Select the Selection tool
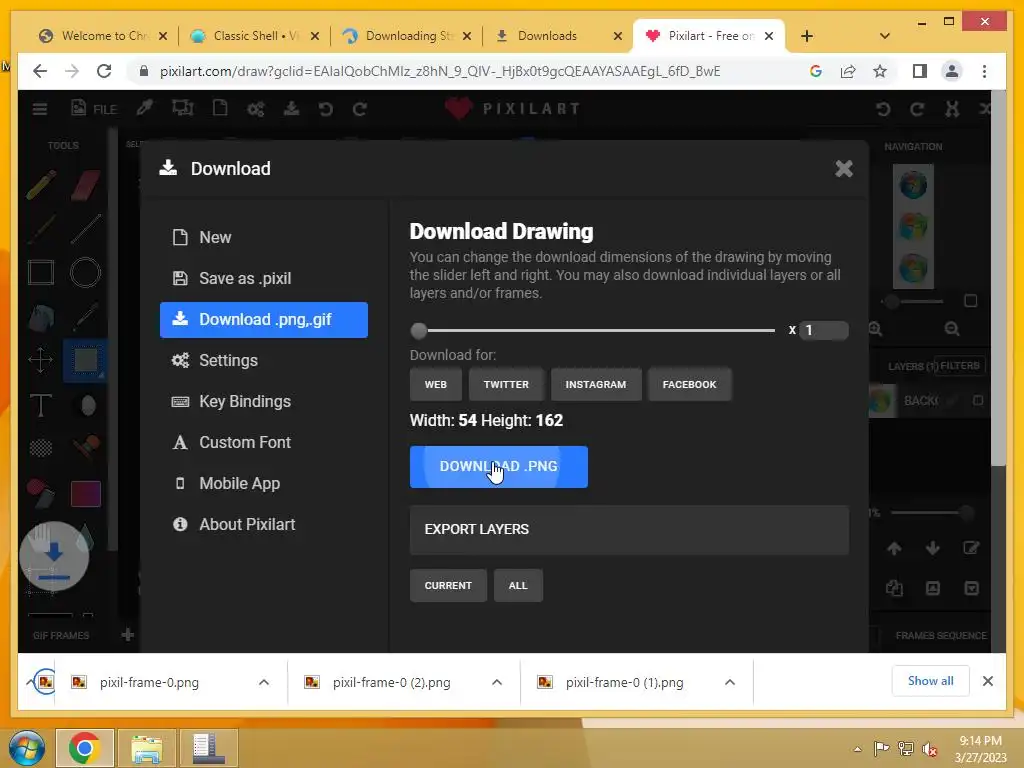The image size is (1024, 768). pyautogui.click(x=86, y=360)
